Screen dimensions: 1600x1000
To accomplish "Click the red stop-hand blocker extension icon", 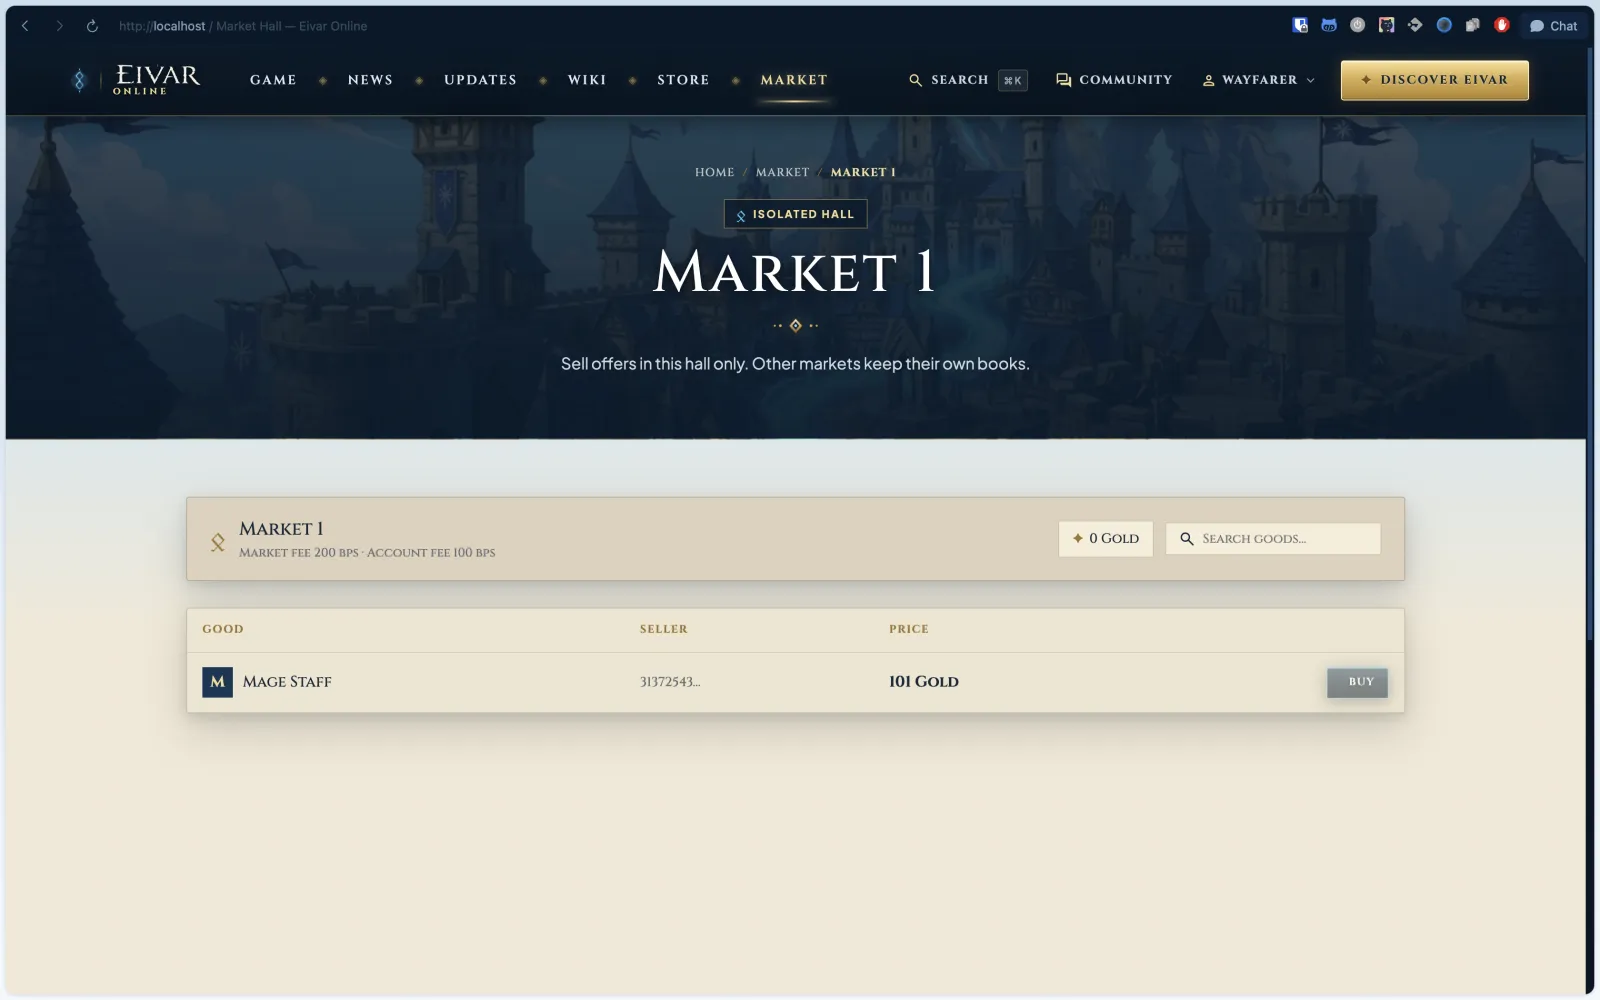I will (1501, 26).
